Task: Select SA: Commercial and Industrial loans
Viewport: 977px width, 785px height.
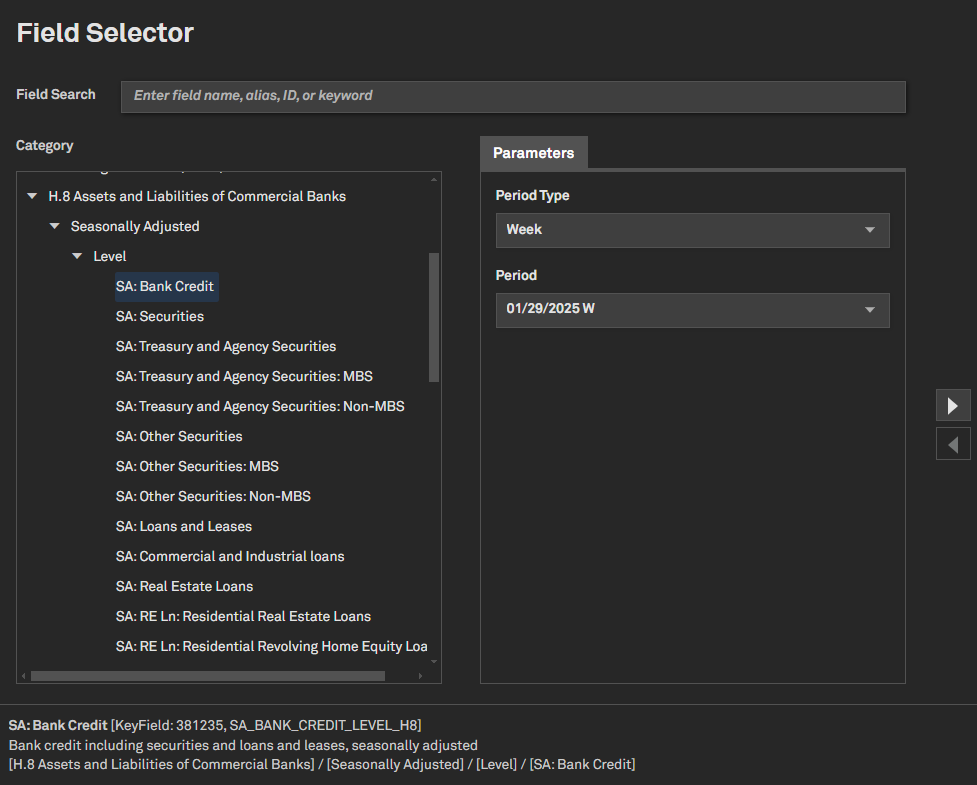Action: click(x=230, y=557)
